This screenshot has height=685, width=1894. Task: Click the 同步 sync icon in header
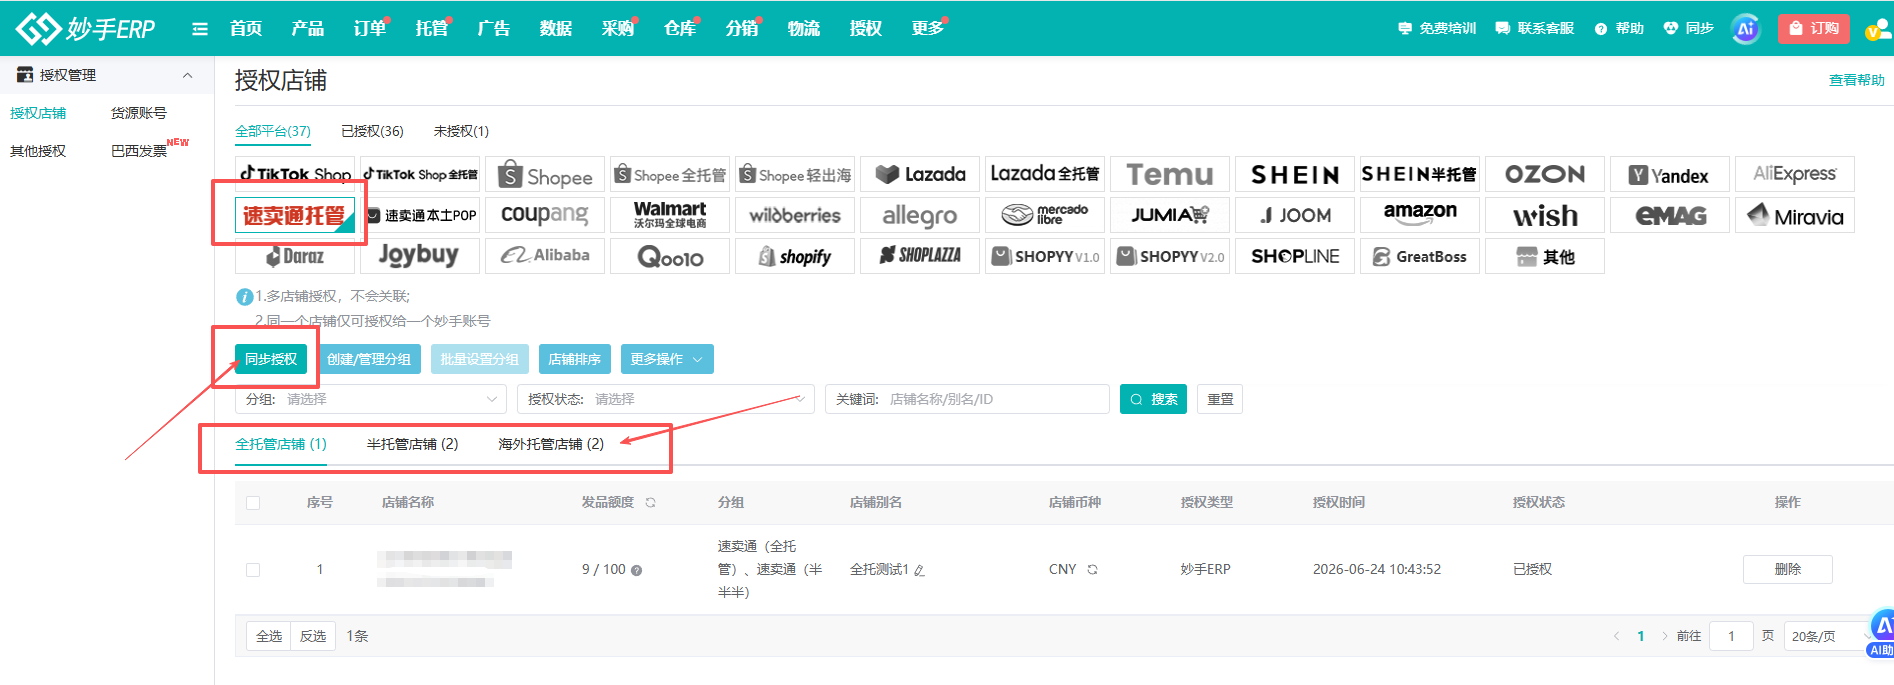coord(1688,28)
